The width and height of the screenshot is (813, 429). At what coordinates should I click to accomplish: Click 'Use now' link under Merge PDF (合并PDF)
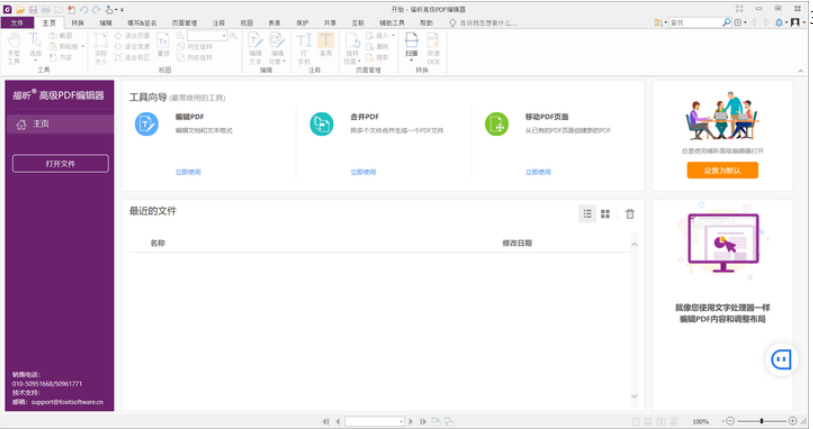363,172
